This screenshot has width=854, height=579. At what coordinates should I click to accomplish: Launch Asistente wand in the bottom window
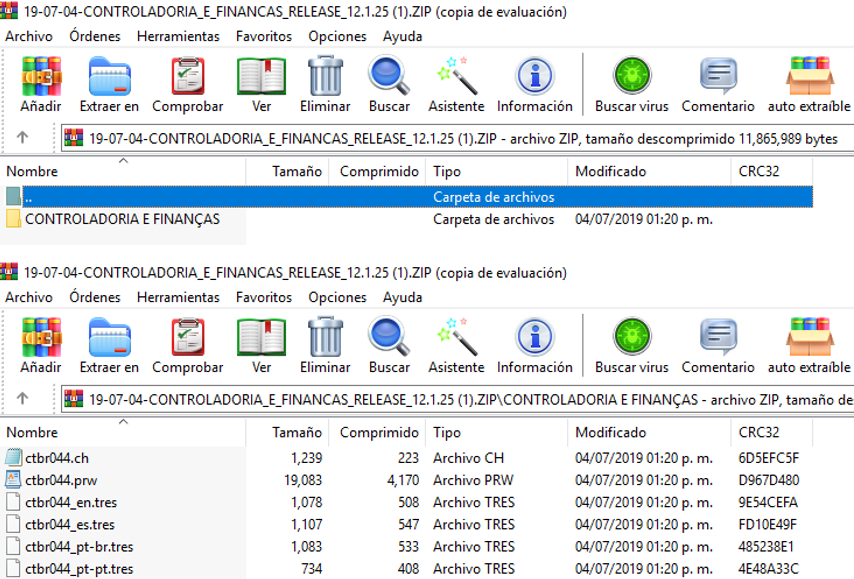coord(456,338)
